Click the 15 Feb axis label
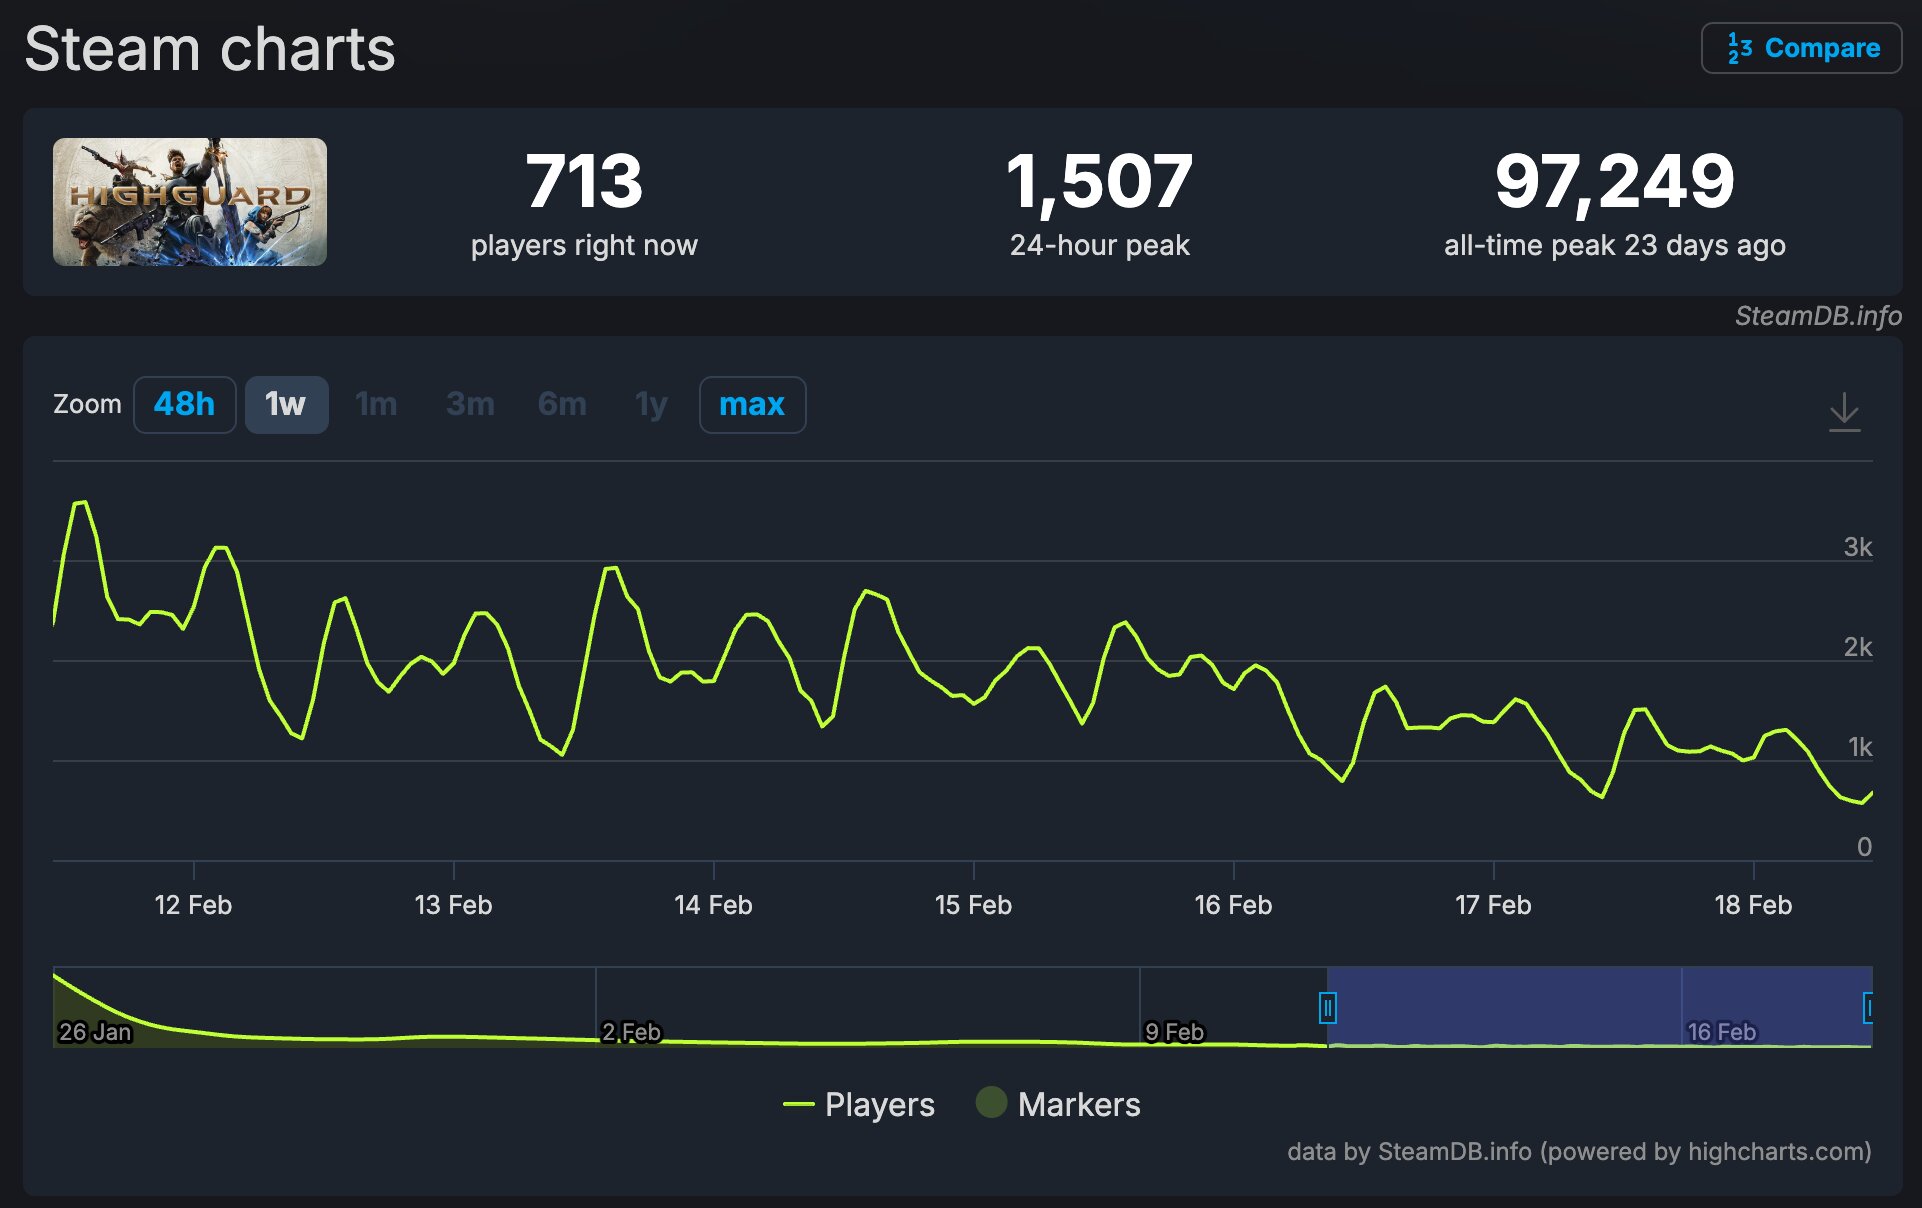1922x1208 pixels. pos(973,905)
